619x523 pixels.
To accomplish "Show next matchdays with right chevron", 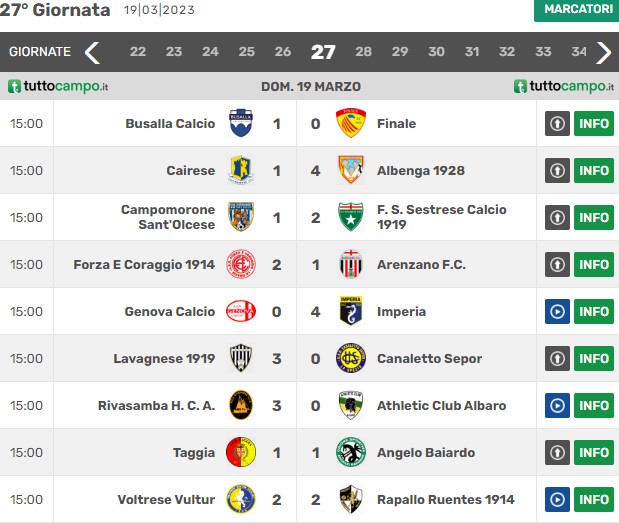I will coord(603,52).
